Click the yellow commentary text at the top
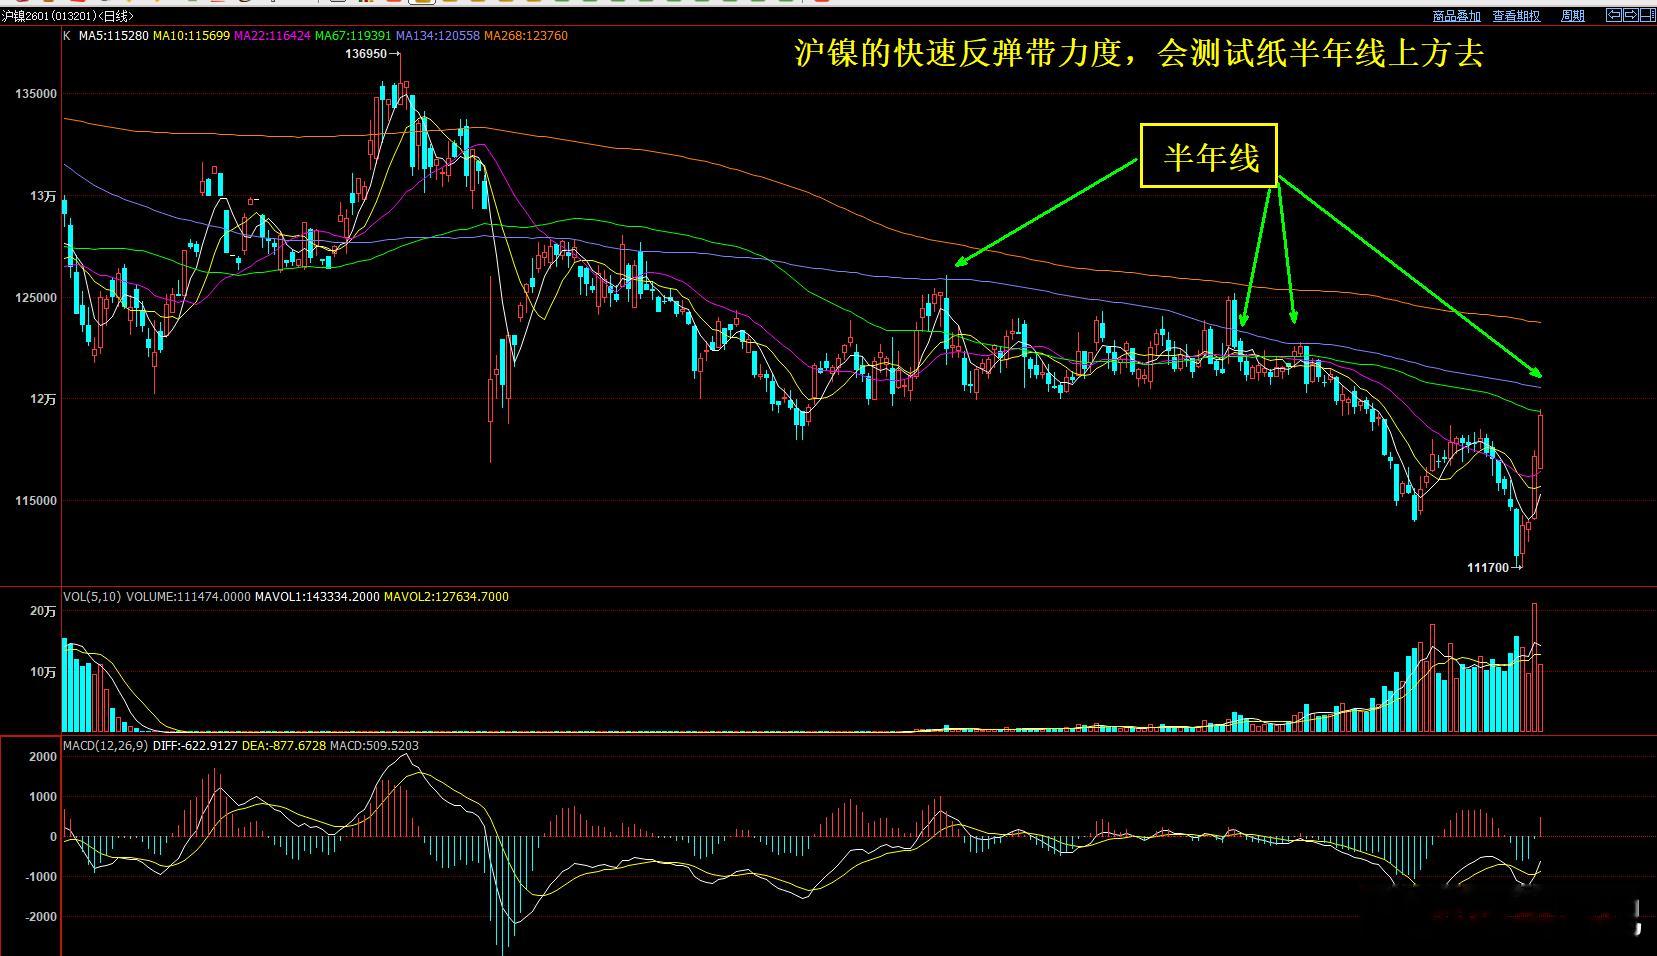 click(x=1136, y=56)
